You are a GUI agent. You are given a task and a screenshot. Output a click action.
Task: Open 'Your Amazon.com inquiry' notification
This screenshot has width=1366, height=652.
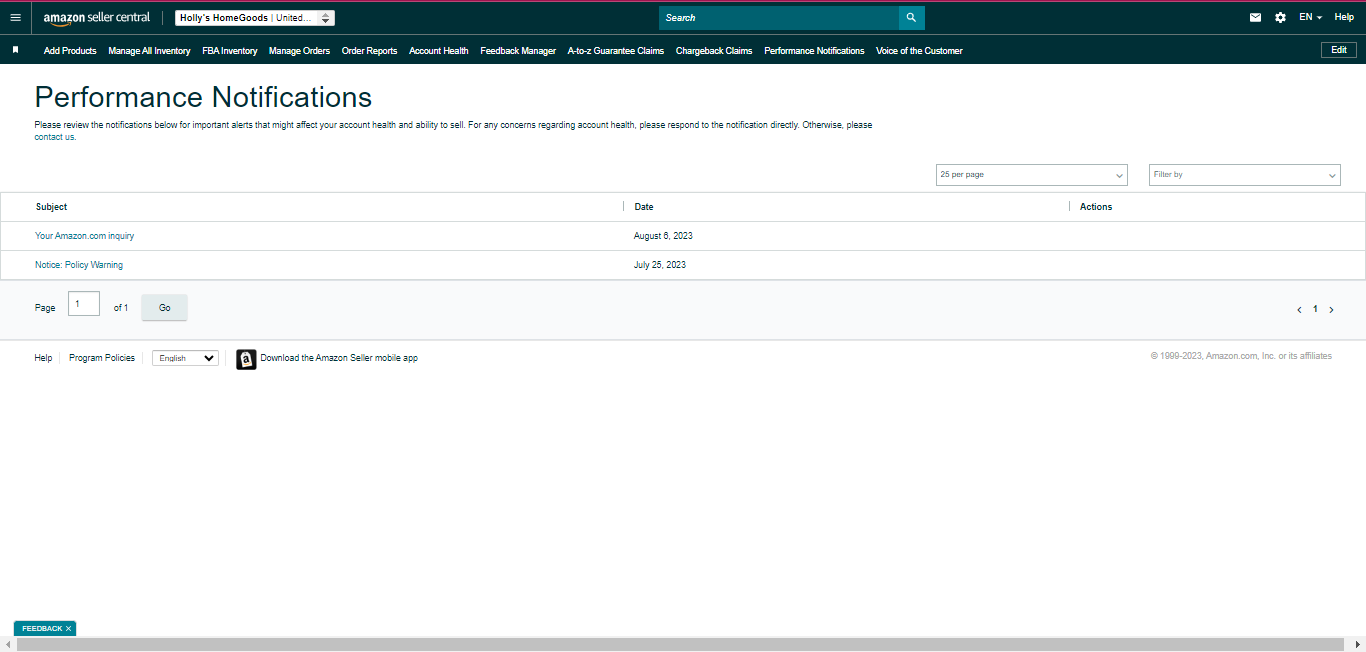pyautogui.click(x=84, y=236)
